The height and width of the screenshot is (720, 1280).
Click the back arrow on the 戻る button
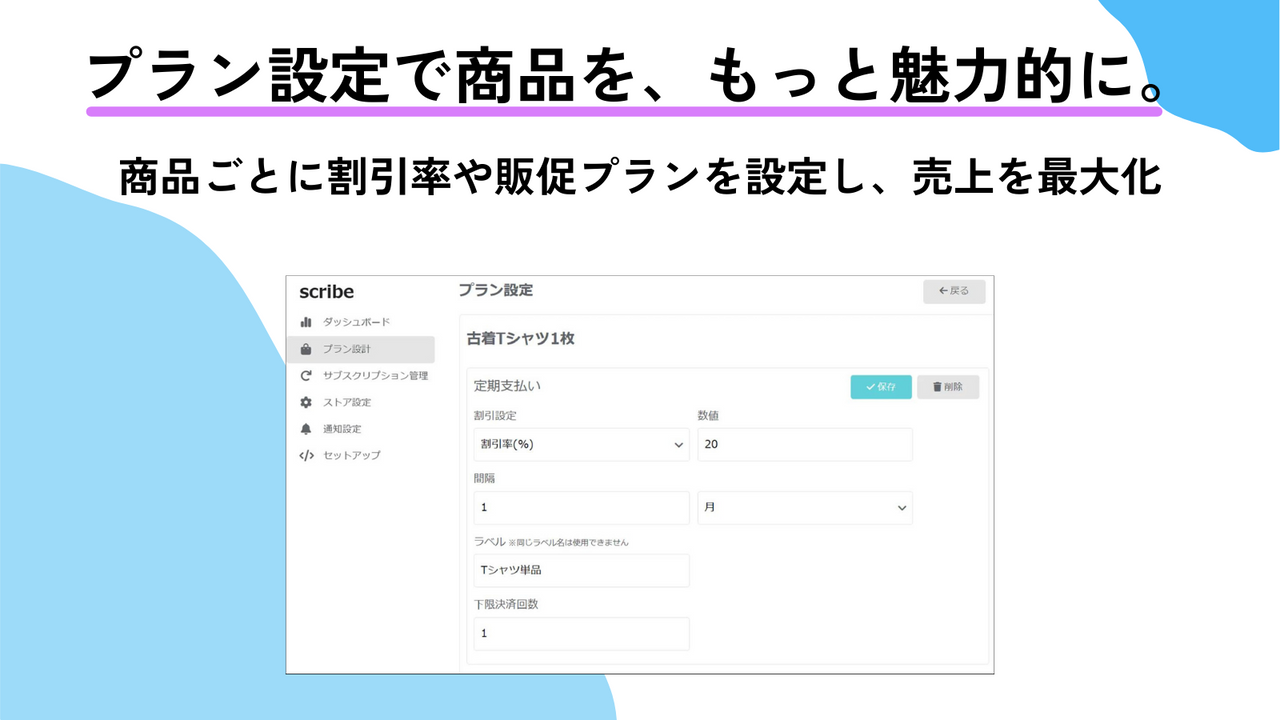click(x=943, y=291)
